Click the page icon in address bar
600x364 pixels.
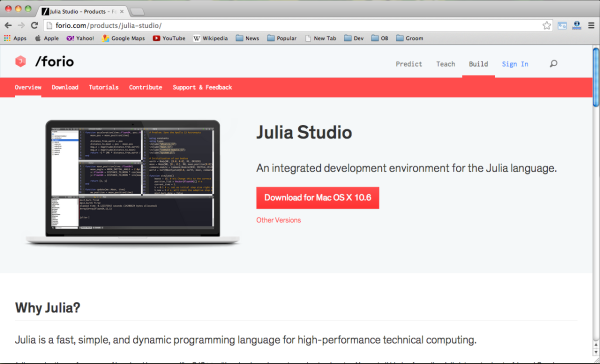coord(49,26)
